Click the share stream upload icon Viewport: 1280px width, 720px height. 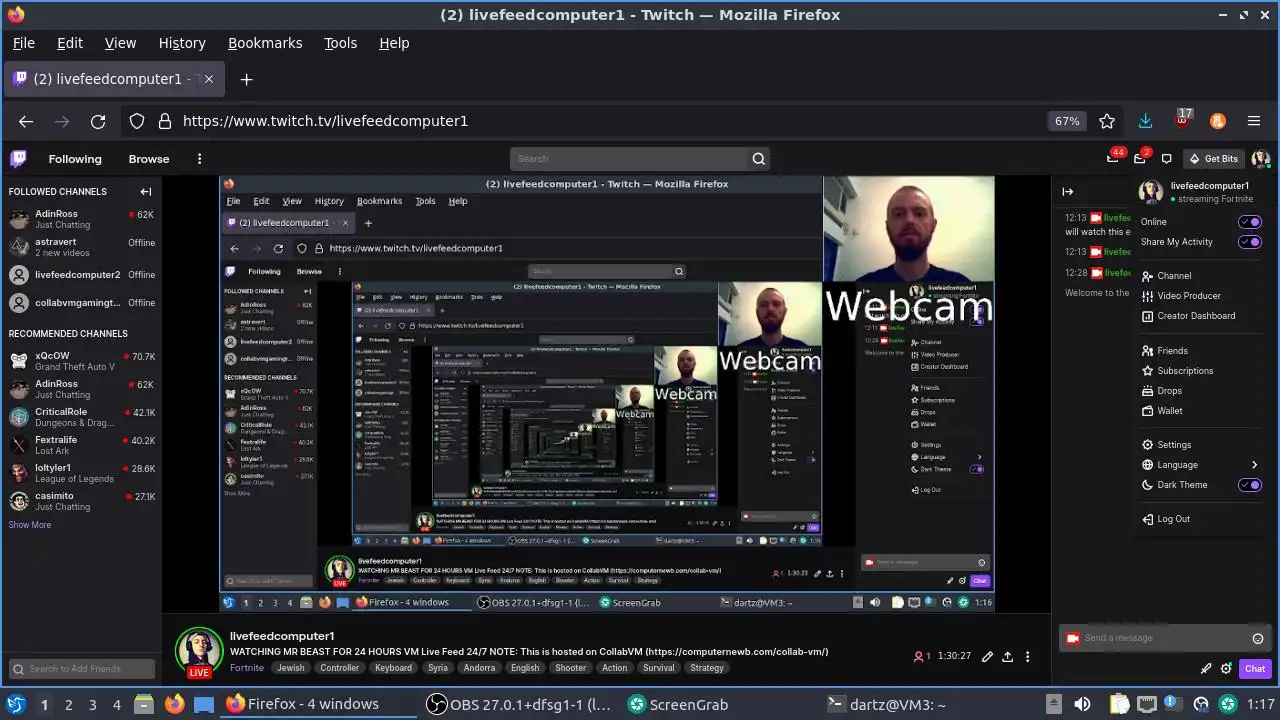click(1007, 657)
